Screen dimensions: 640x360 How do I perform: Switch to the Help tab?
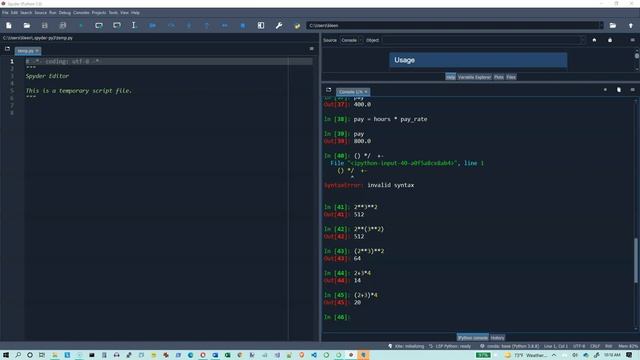click(450, 77)
